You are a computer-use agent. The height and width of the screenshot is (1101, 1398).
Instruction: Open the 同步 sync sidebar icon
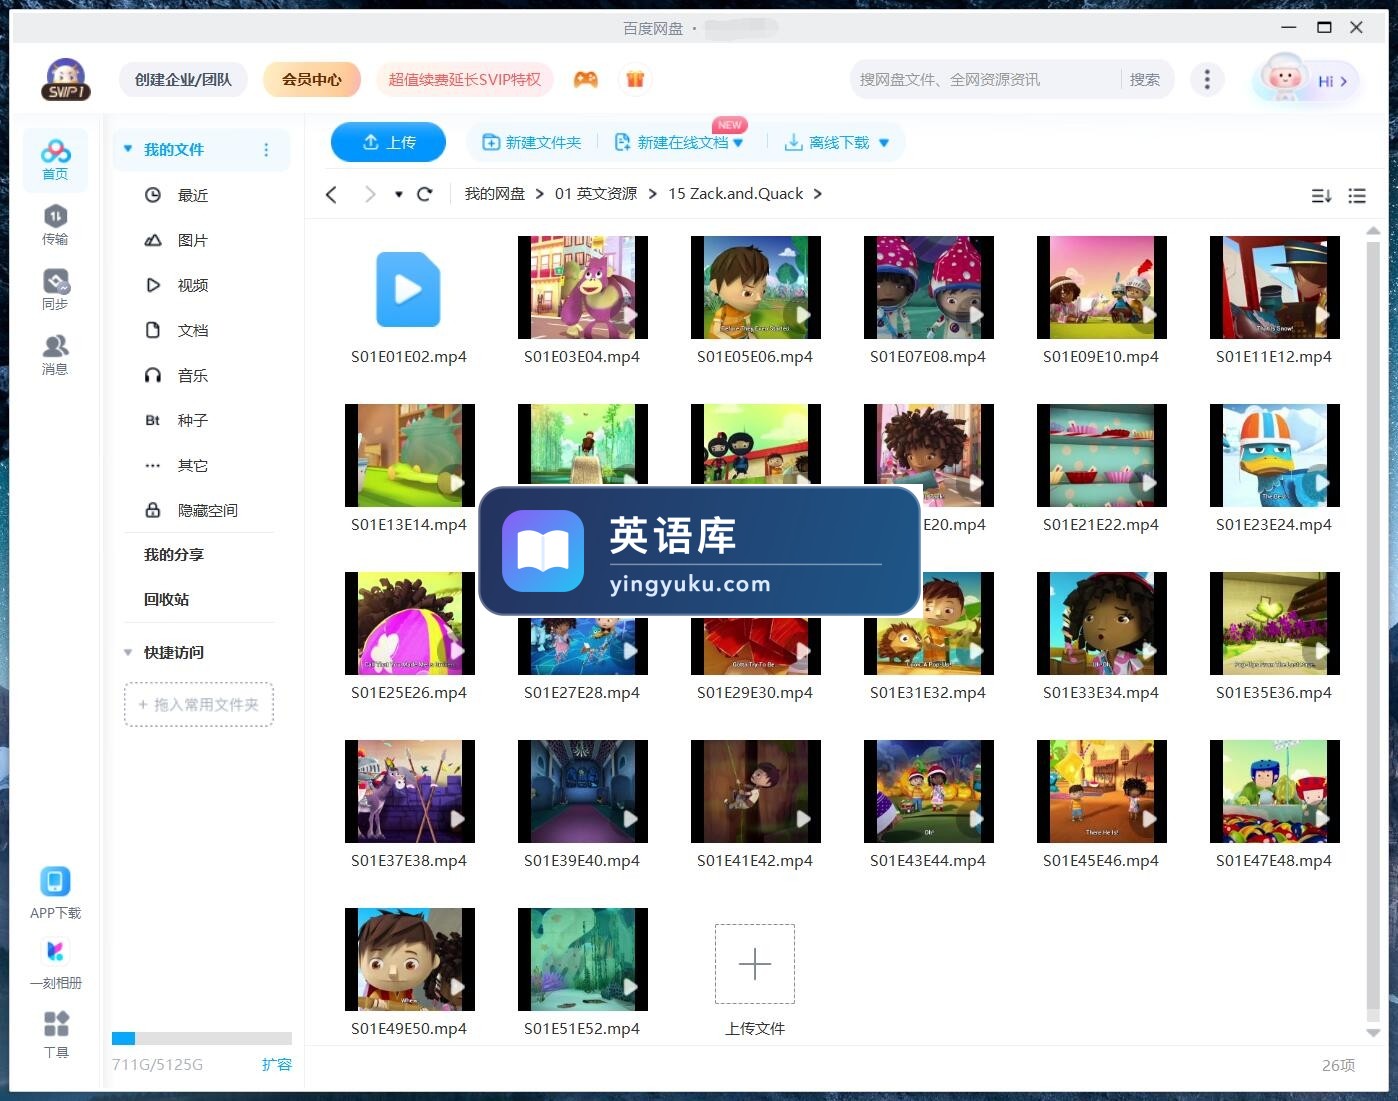(x=55, y=290)
